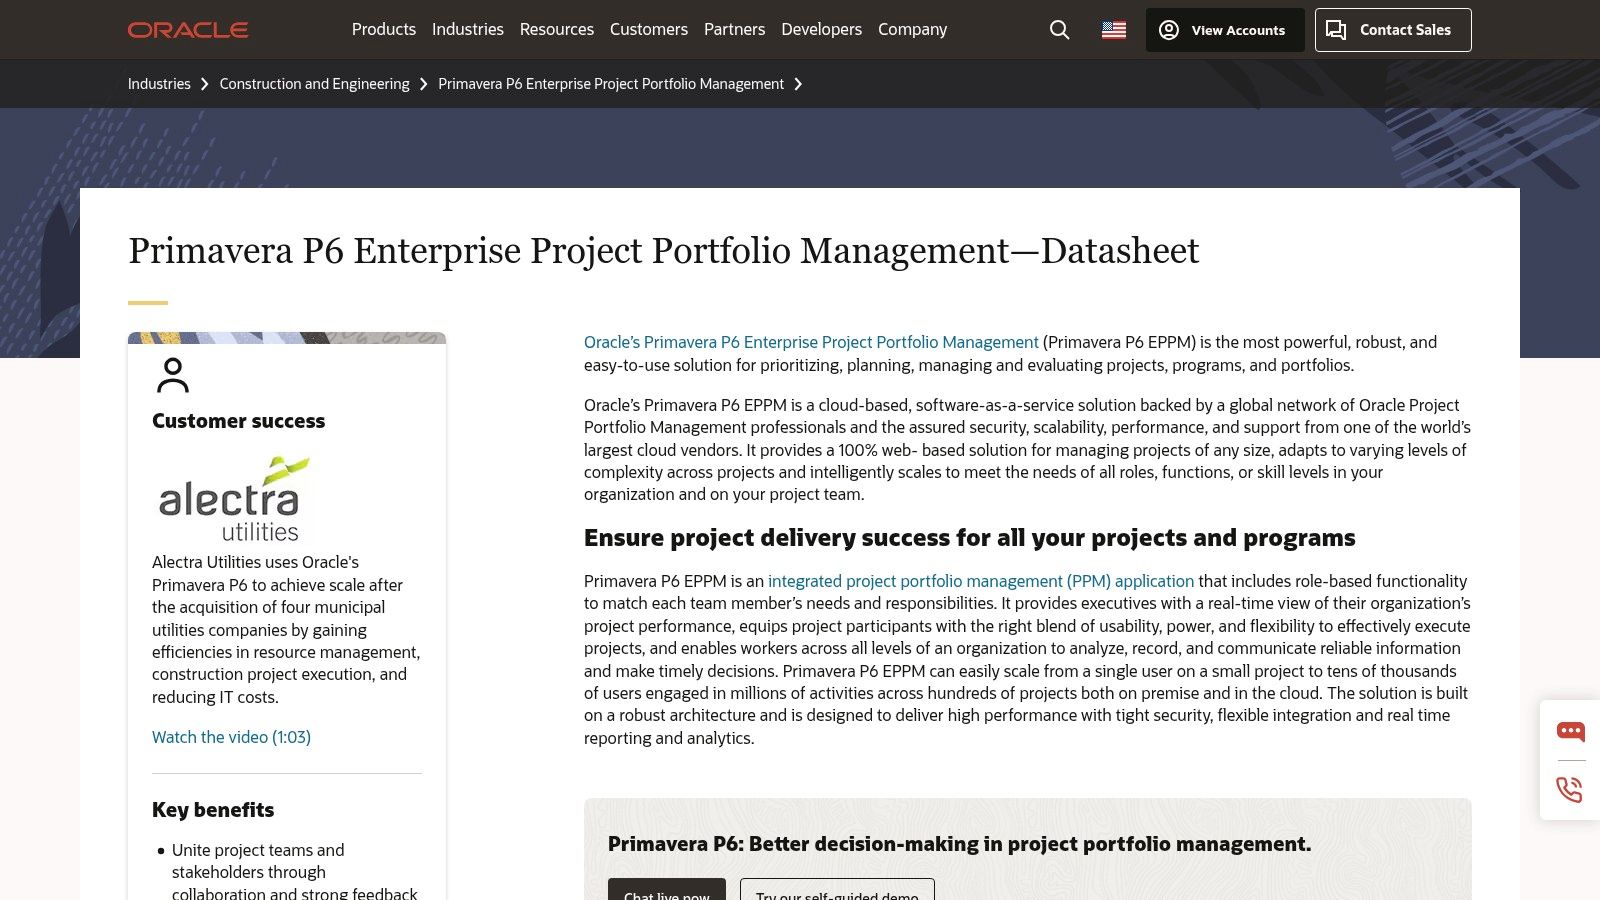
Task: Click the Construction and Engineering breadcrumb link
Action: pyautogui.click(x=314, y=84)
